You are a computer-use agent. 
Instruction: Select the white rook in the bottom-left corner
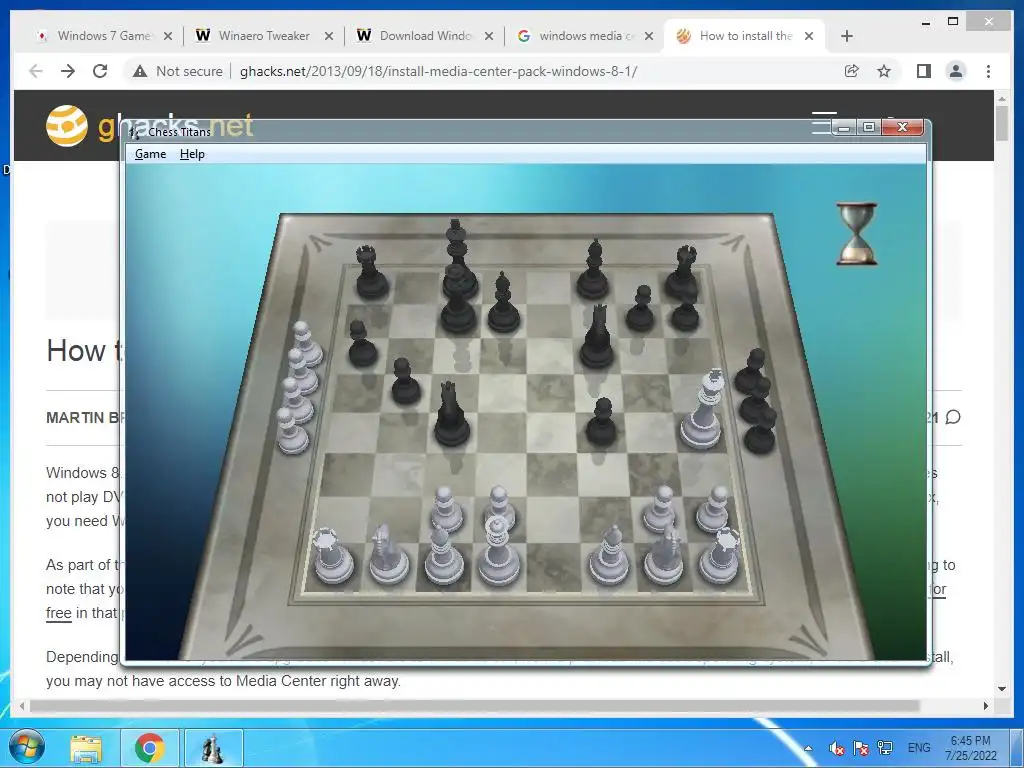click(x=333, y=556)
